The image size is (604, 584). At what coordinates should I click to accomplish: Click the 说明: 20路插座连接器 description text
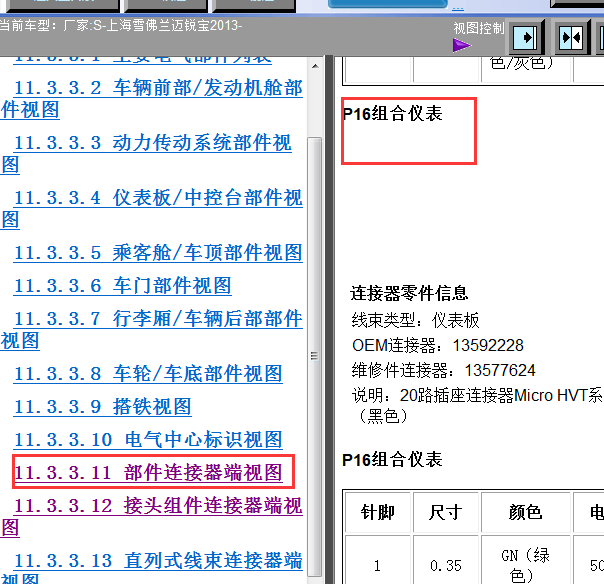tap(477, 406)
